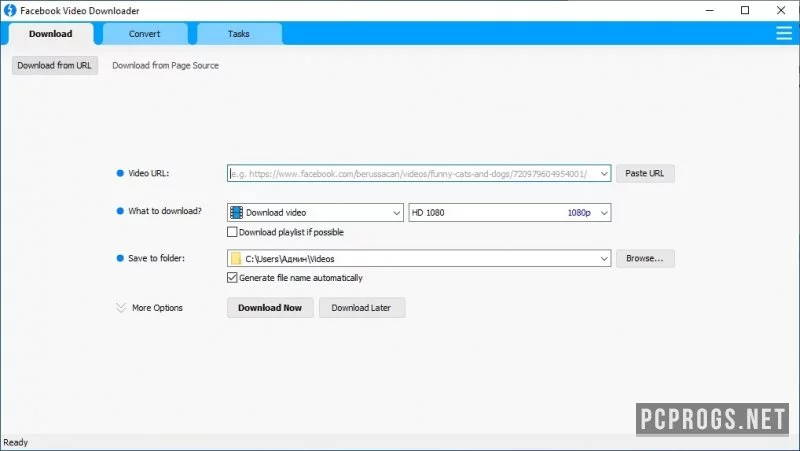Minimize the Facebook Video Downloader window
800x451 pixels.
pos(710,10)
